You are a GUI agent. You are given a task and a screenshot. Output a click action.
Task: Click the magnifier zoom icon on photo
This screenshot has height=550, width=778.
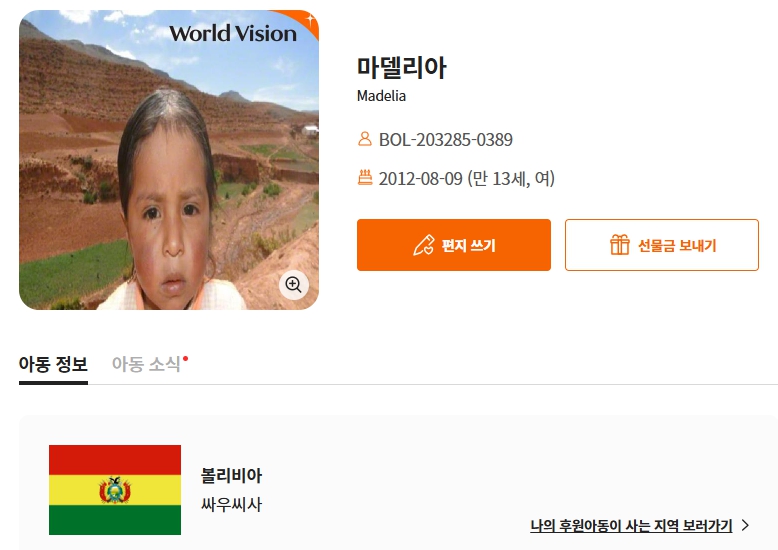click(x=293, y=285)
